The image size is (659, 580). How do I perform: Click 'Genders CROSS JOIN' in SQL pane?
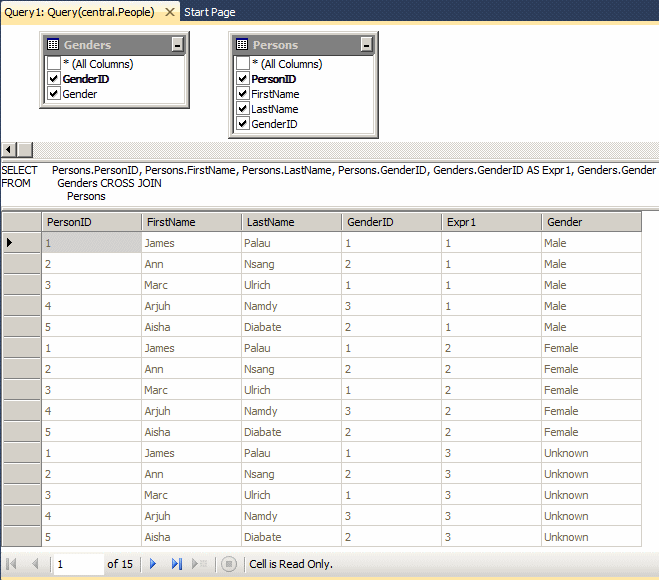(x=109, y=183)
